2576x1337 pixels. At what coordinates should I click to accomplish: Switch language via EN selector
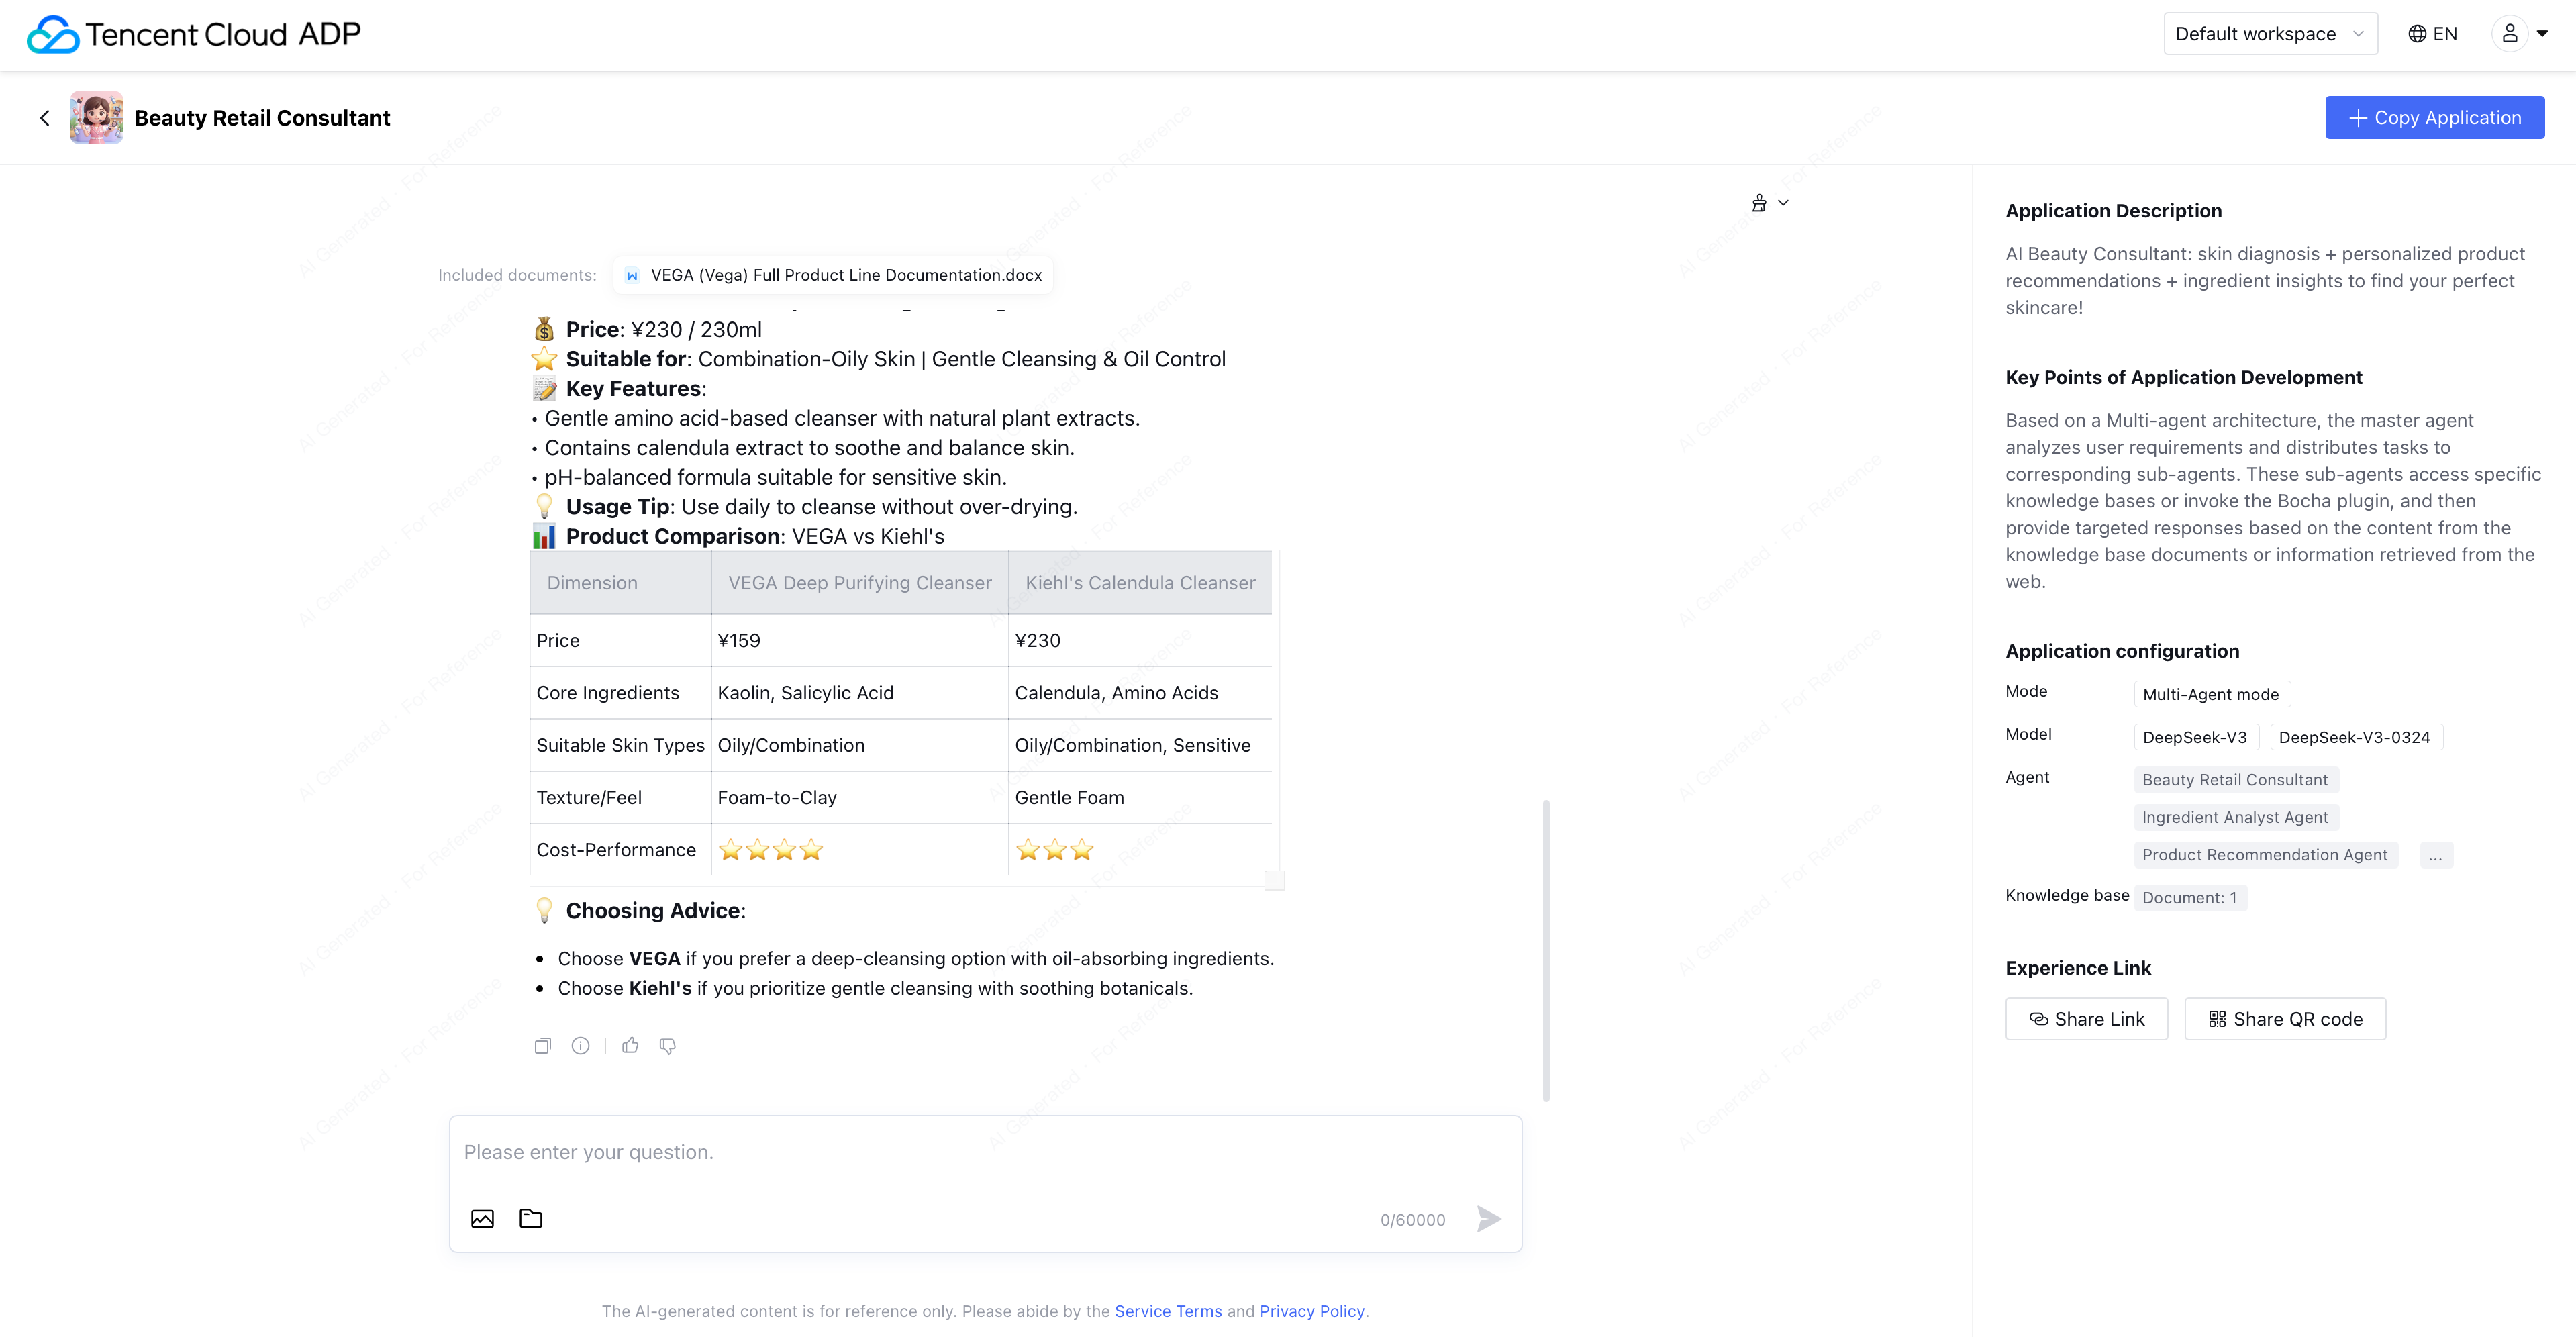[x=2432, y=34]
